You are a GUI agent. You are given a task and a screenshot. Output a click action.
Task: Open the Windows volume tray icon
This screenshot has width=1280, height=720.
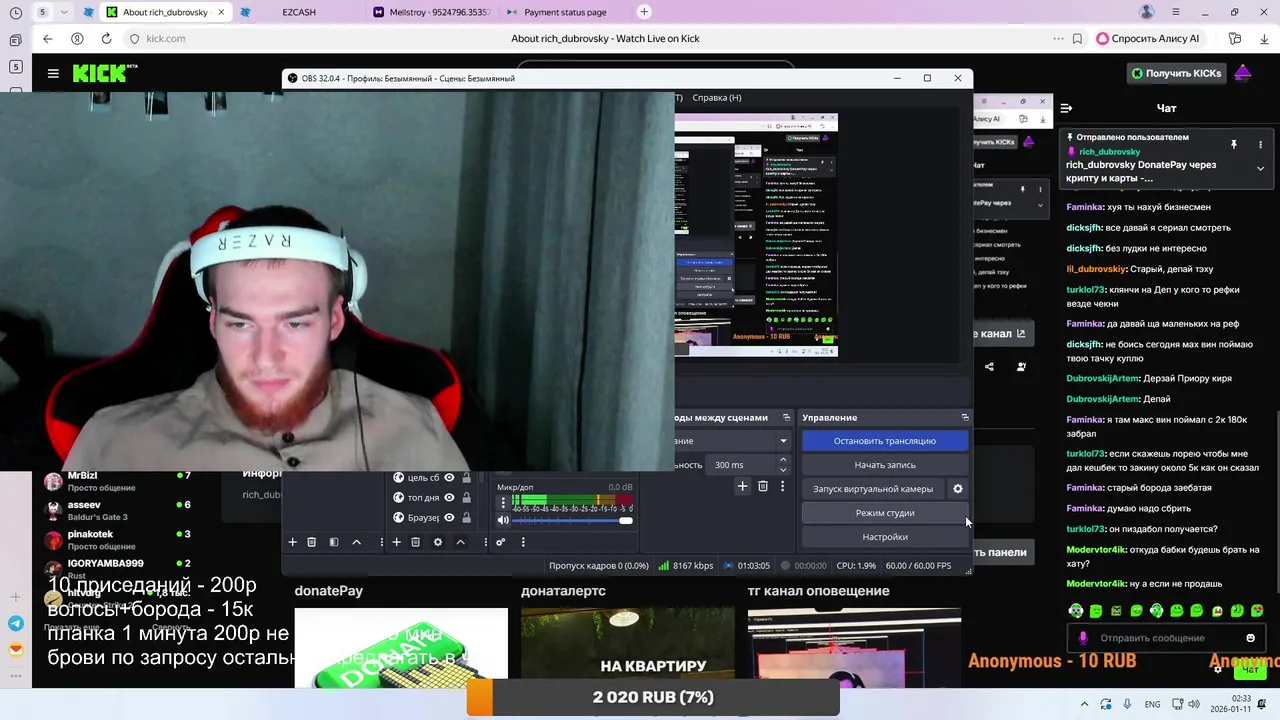(1193, 704)
